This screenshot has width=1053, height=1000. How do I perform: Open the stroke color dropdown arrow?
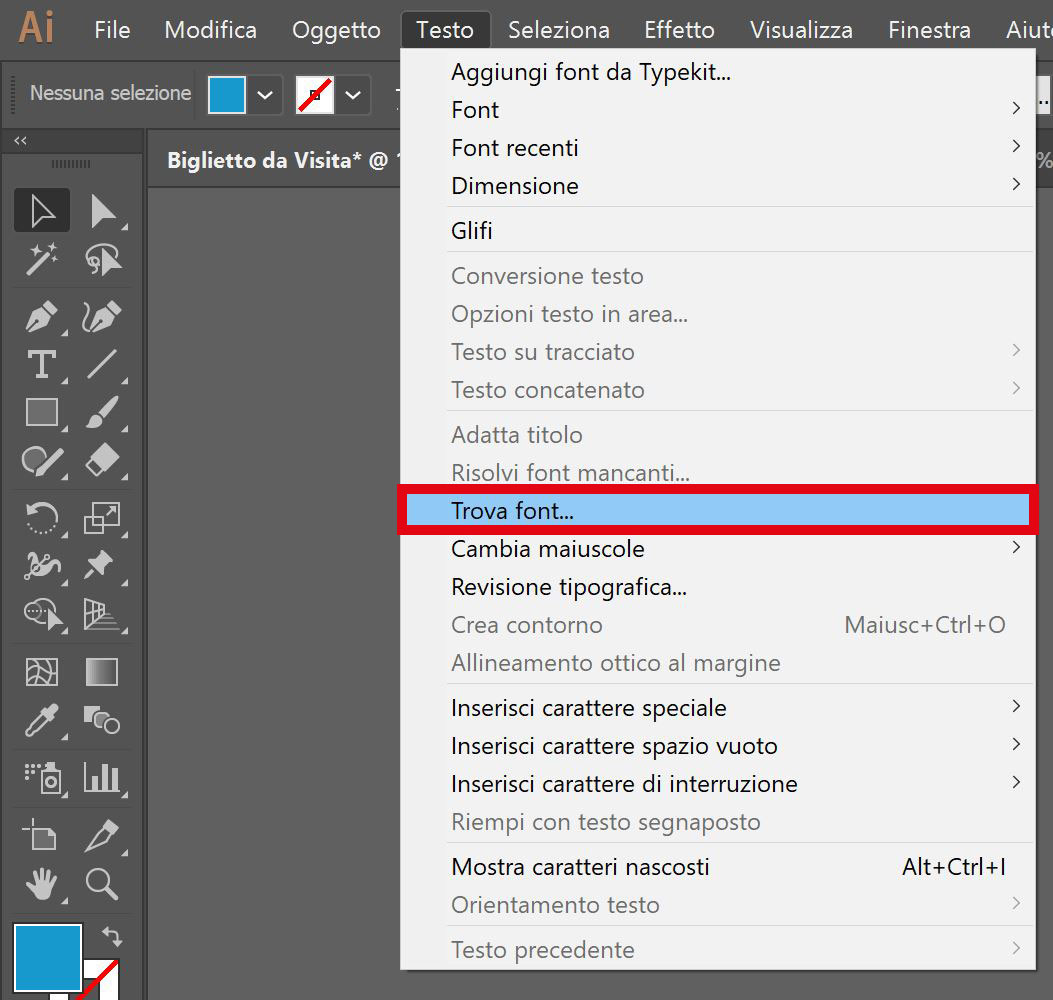pos(353,95)
